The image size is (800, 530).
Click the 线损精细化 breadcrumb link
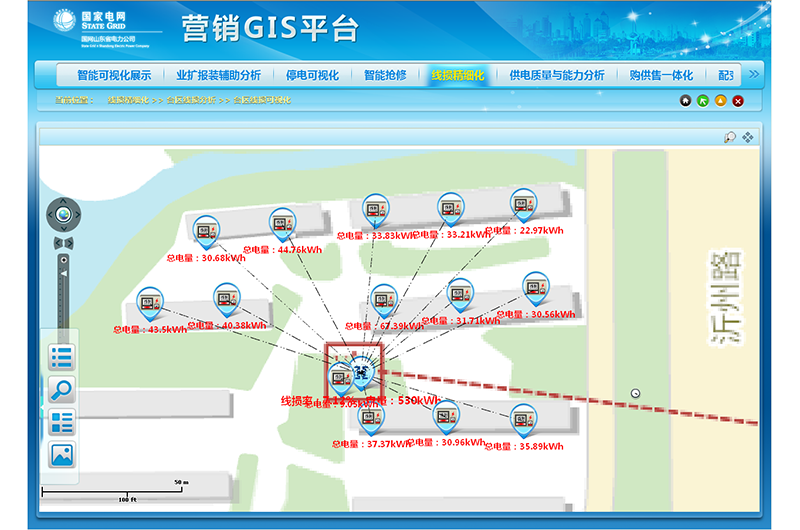[x=127, y=100]
